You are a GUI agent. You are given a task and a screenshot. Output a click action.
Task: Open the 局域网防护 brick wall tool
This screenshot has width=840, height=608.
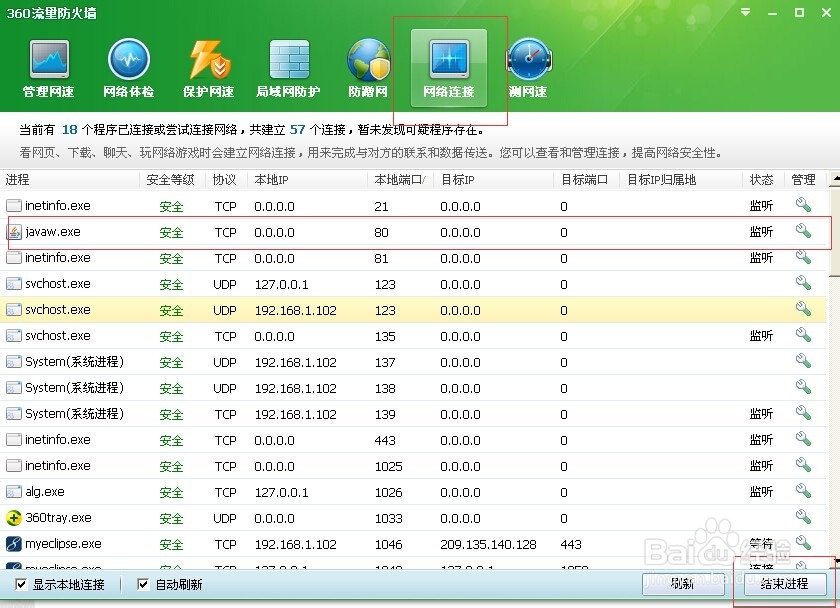click(x=288, y=68)
